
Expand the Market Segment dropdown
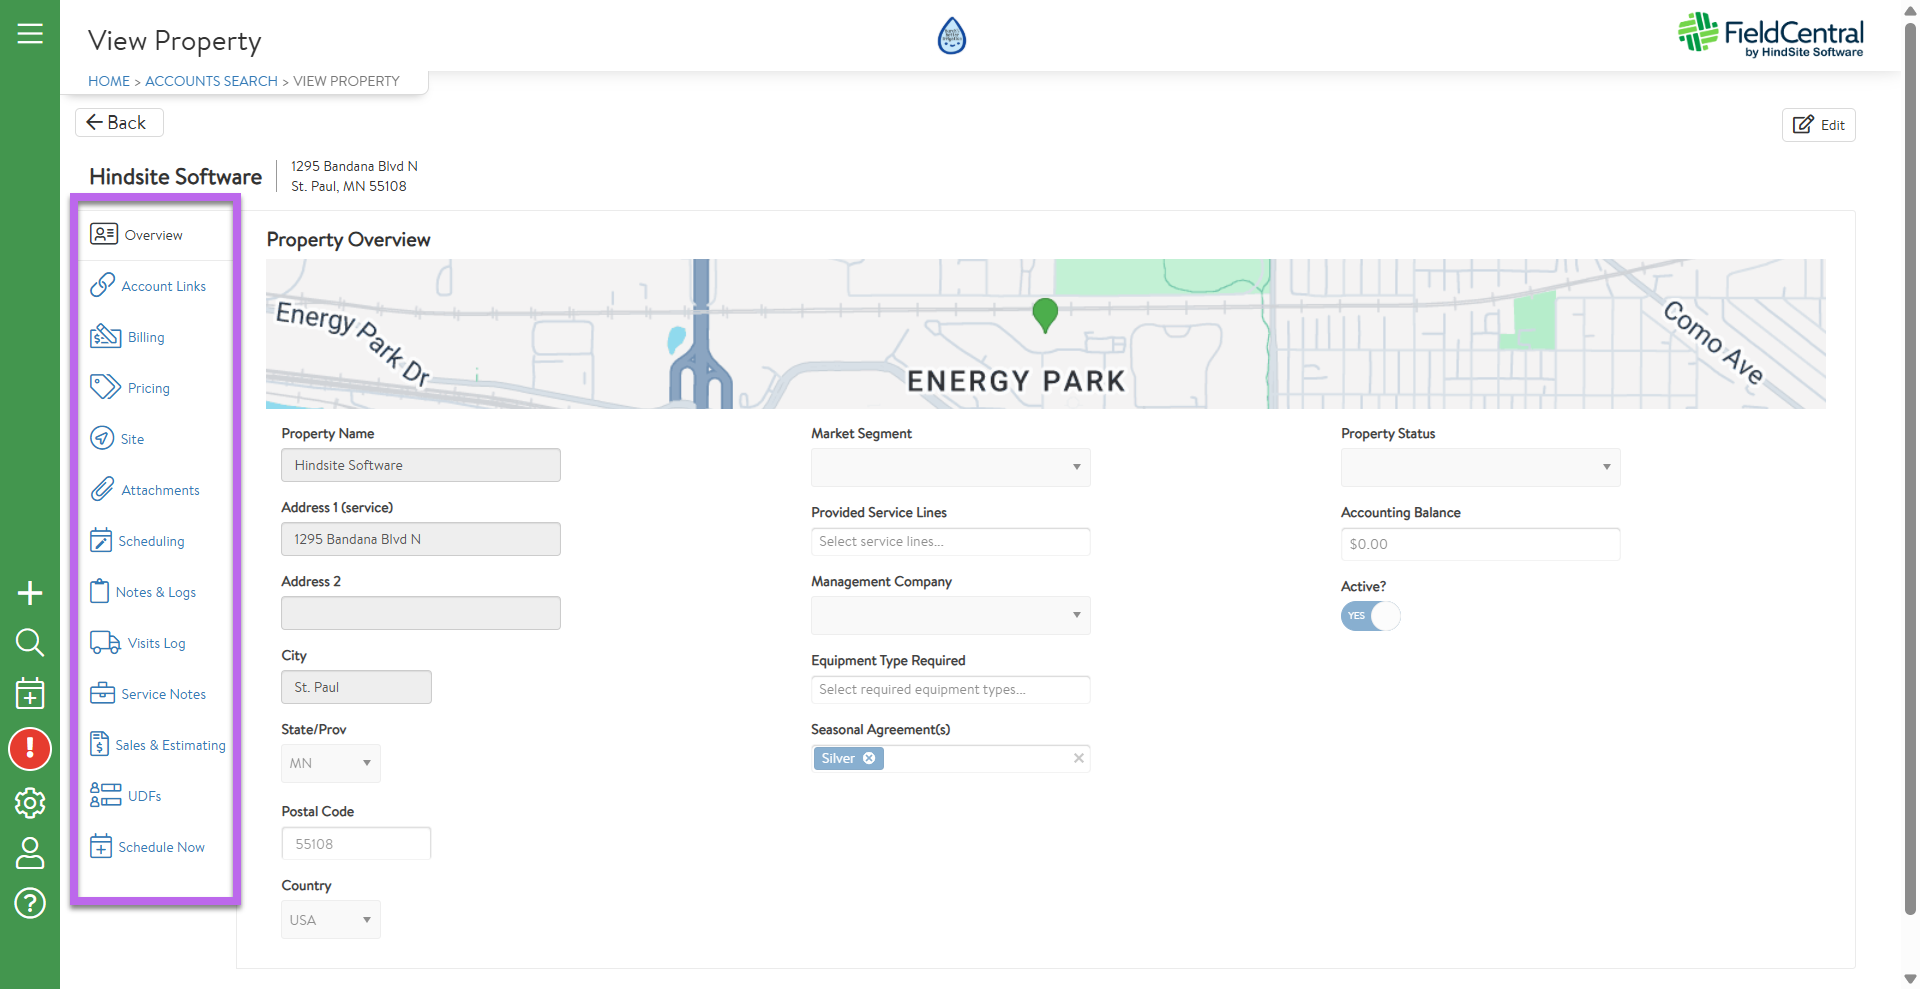[950, 467]
